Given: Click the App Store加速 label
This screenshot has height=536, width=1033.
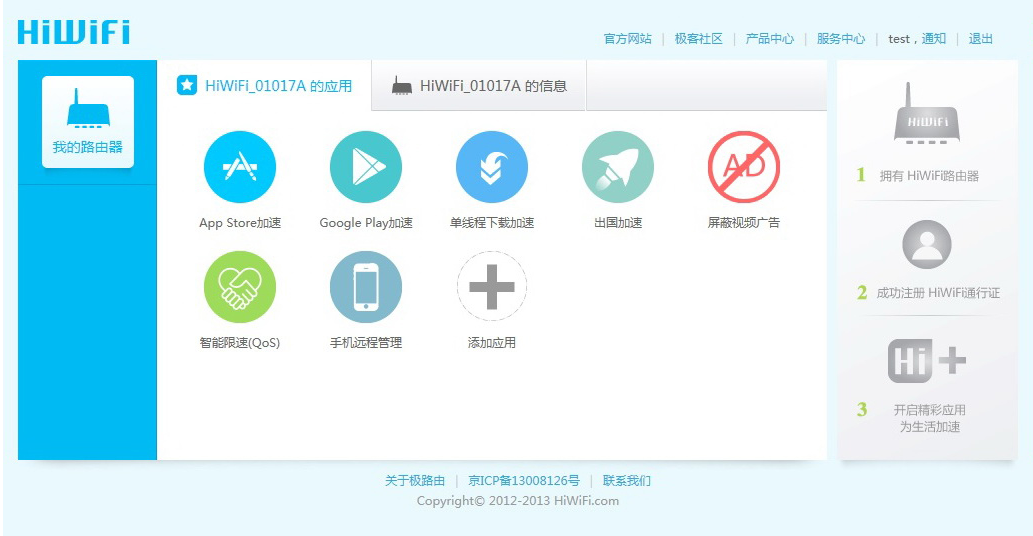Looking at the screenshot, I should click(x=240, y=223).
